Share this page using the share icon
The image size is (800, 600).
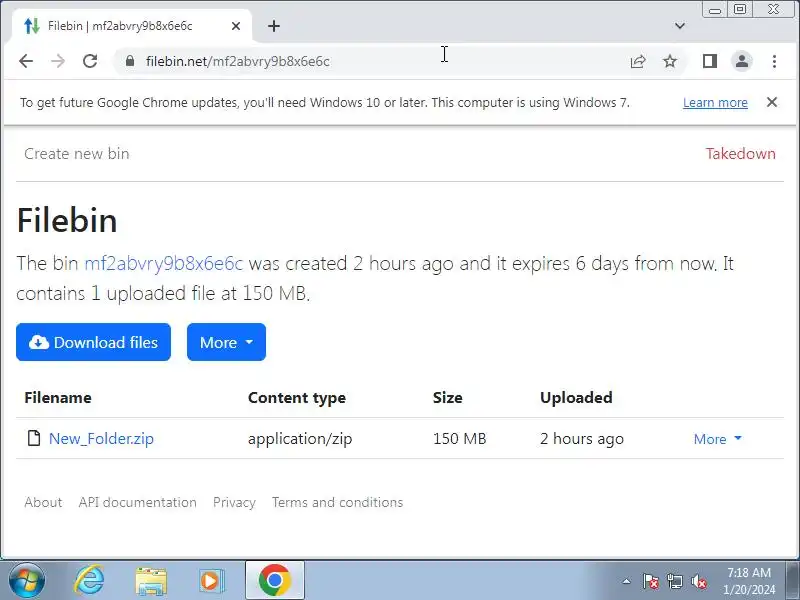(x=638, y=61)
